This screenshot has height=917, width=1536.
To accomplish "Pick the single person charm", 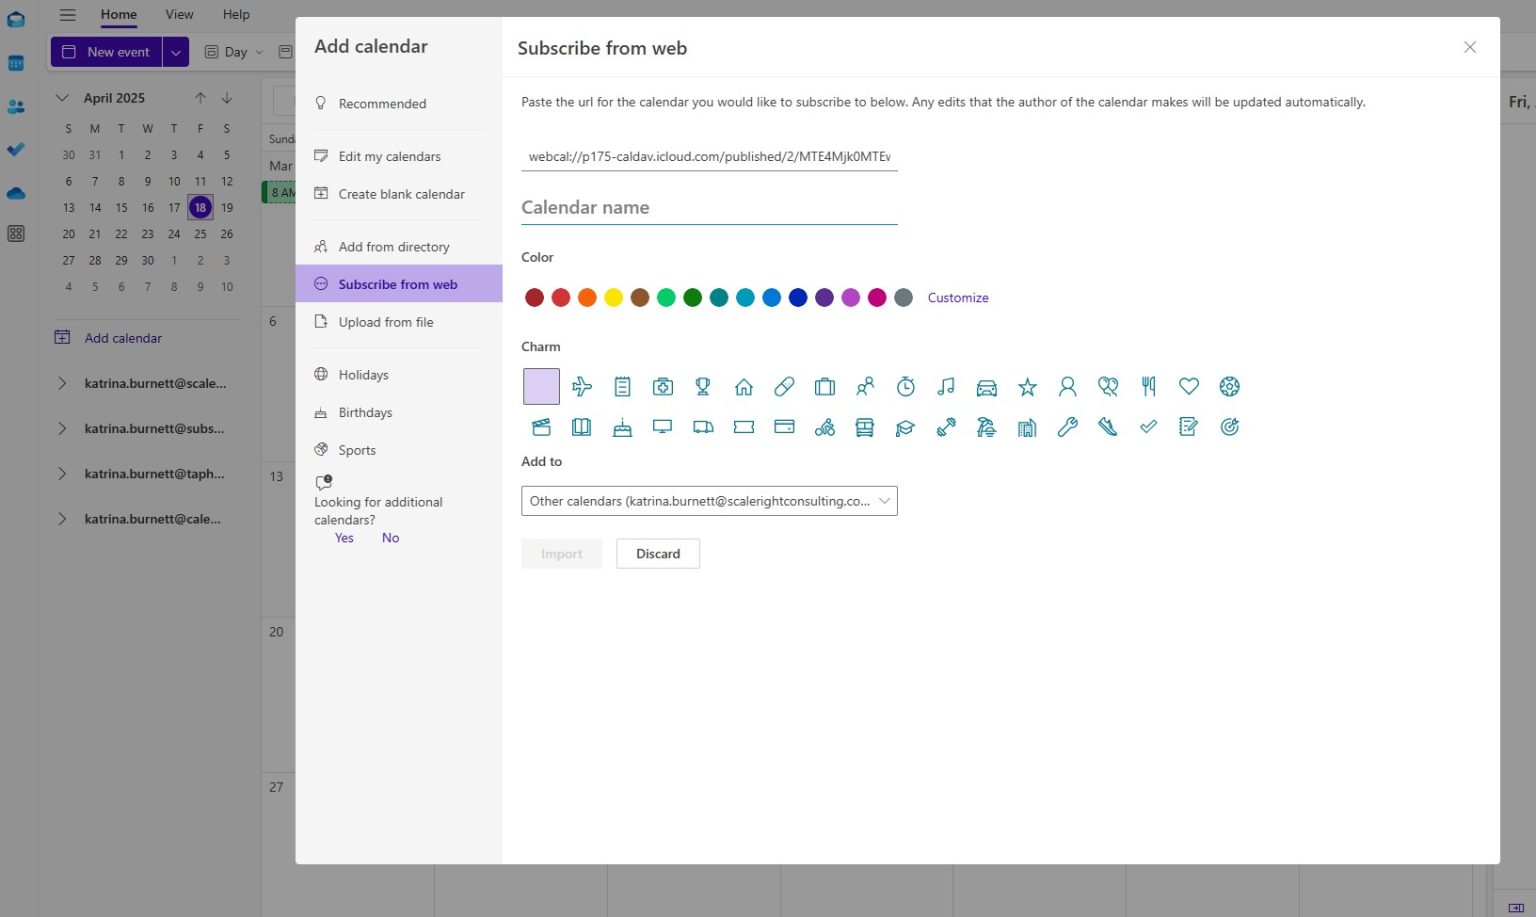I will click(1067, 386).
